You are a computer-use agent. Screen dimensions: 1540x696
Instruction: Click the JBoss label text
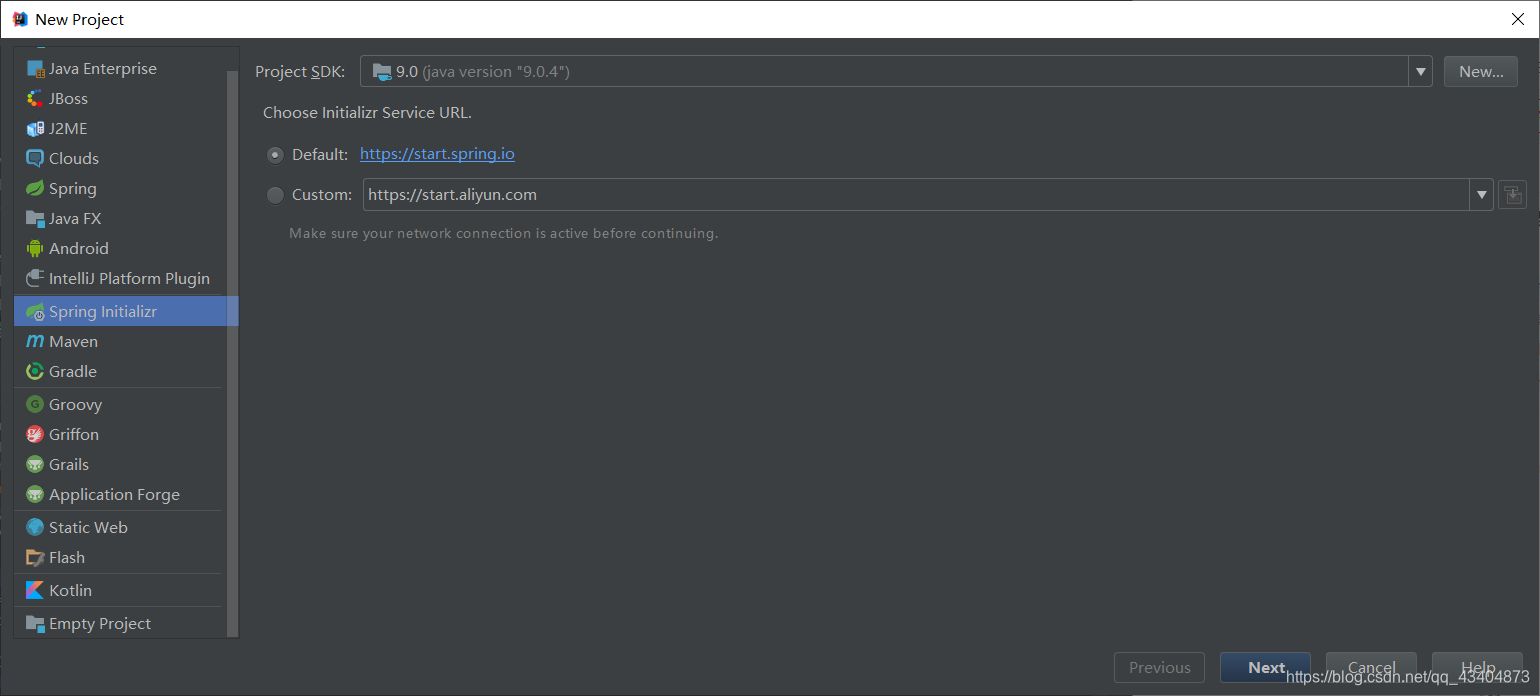[x=68, y=99]
